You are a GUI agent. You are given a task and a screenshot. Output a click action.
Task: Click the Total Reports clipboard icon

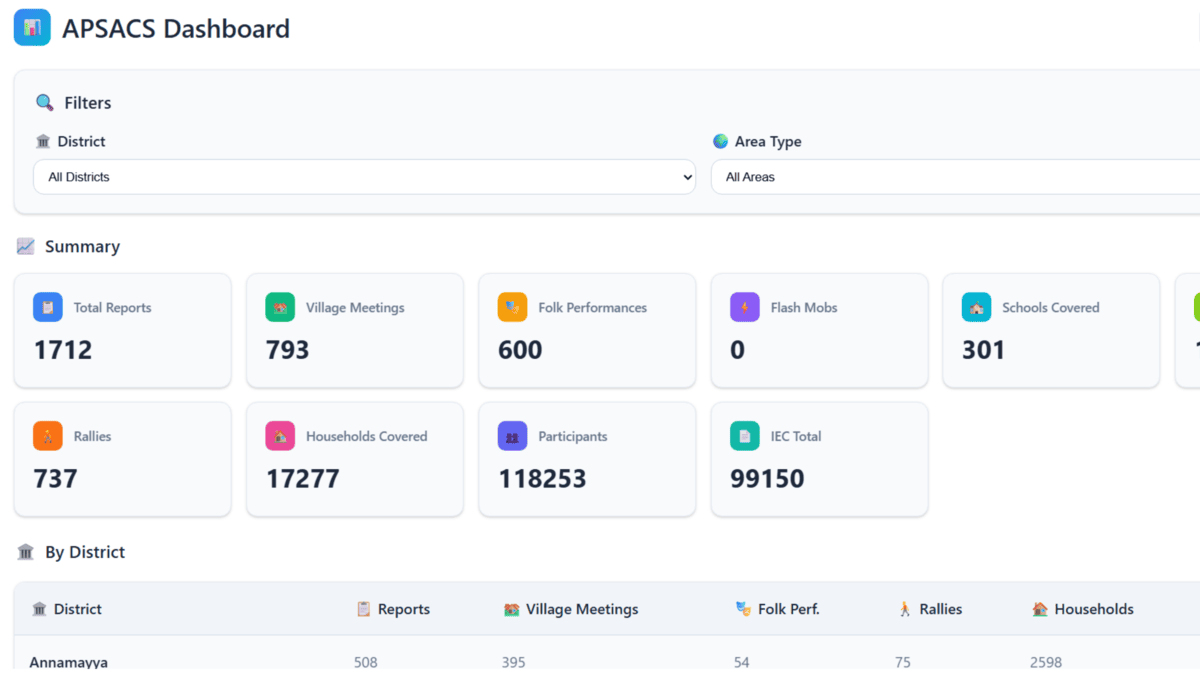tap(48, 307)
